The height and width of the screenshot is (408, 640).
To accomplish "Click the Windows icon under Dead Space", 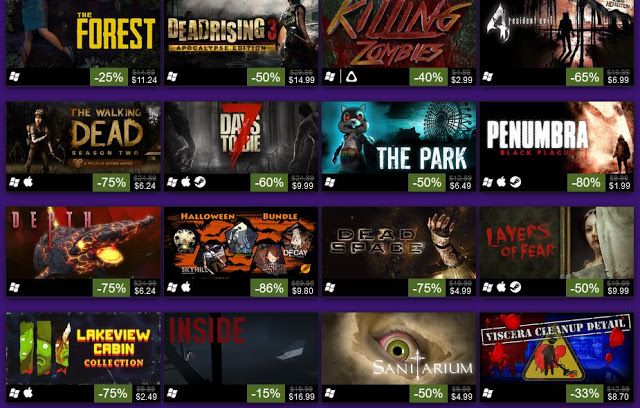I will 330,288.
